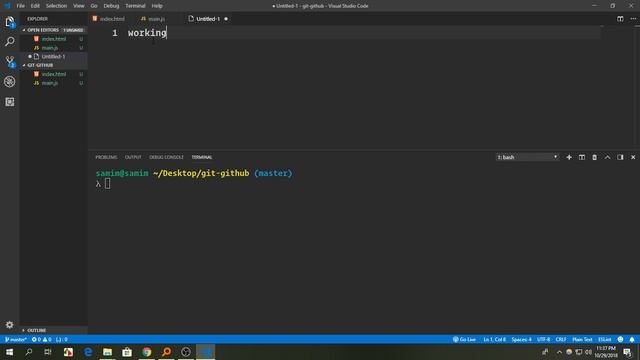Viewport: 640px width, 360px height.
Task: Open Task View in taskbar
Action: click(48, 352)
